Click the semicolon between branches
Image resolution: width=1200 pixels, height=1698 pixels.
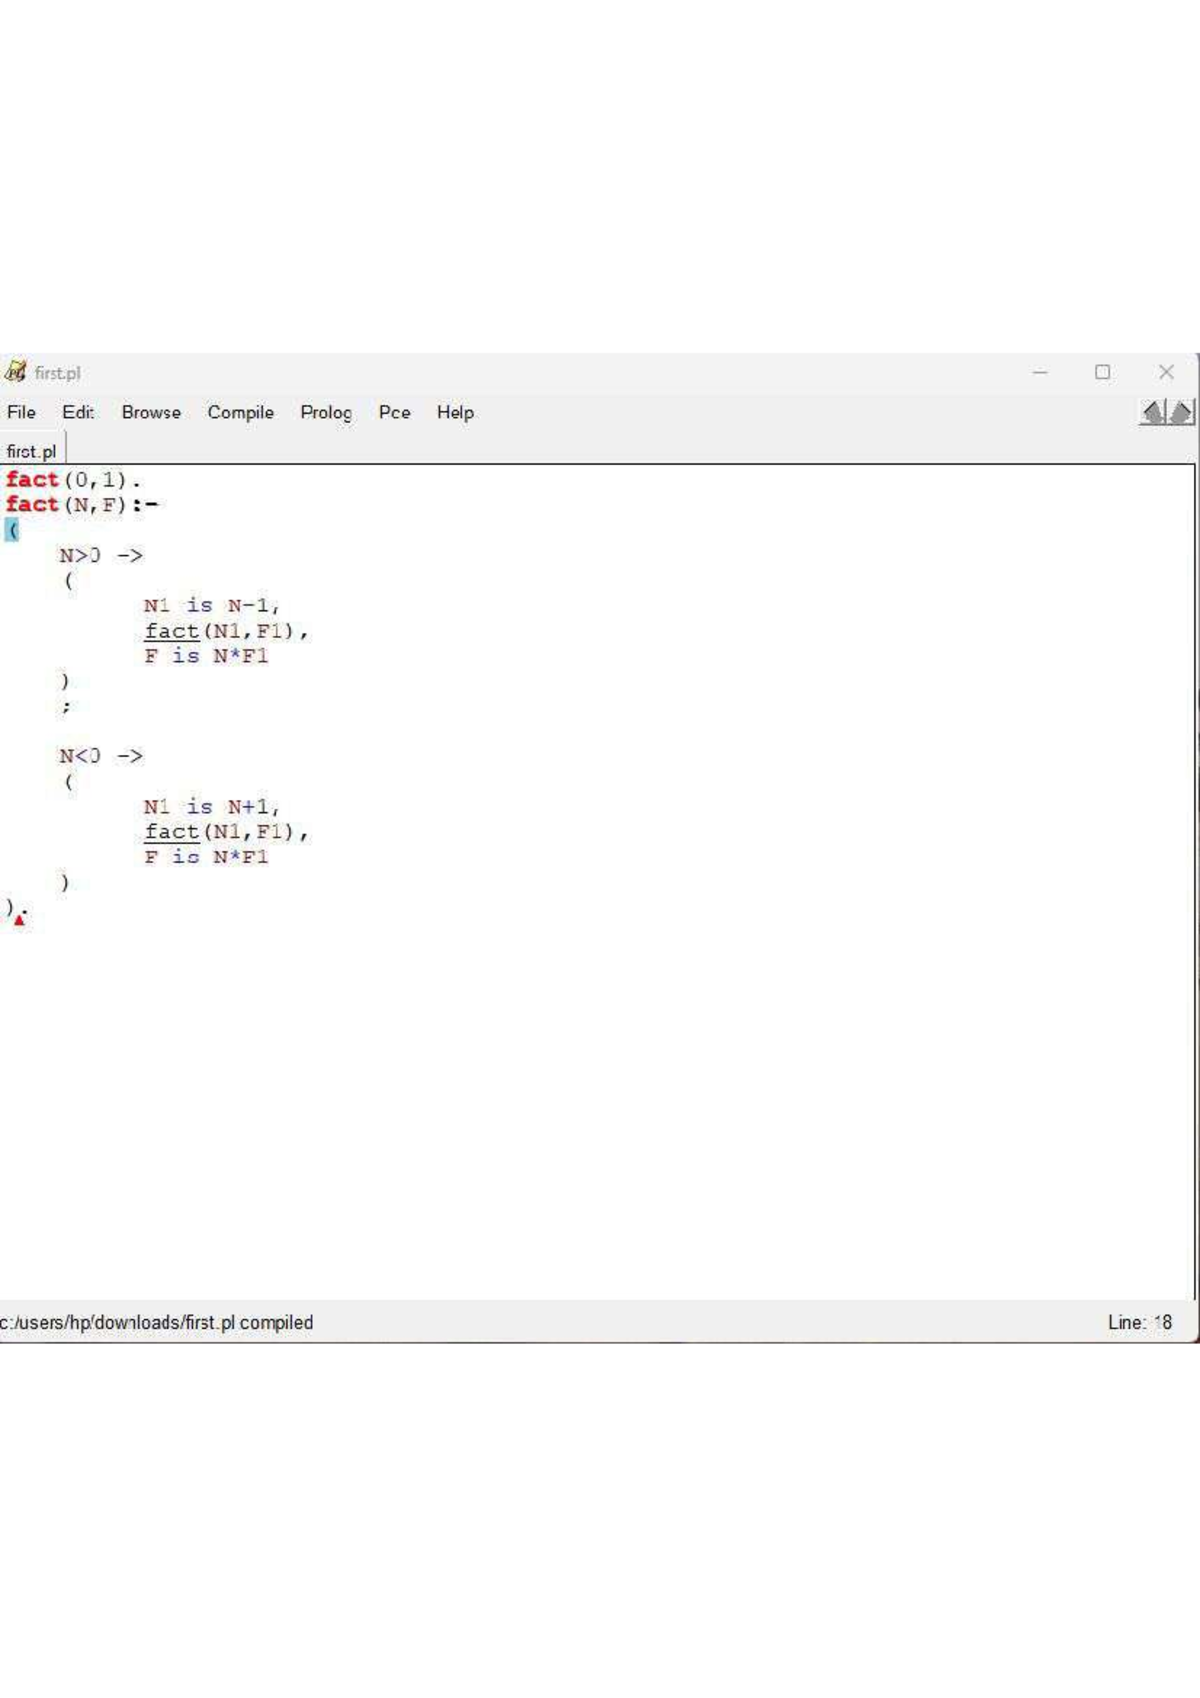click(66, 707)
